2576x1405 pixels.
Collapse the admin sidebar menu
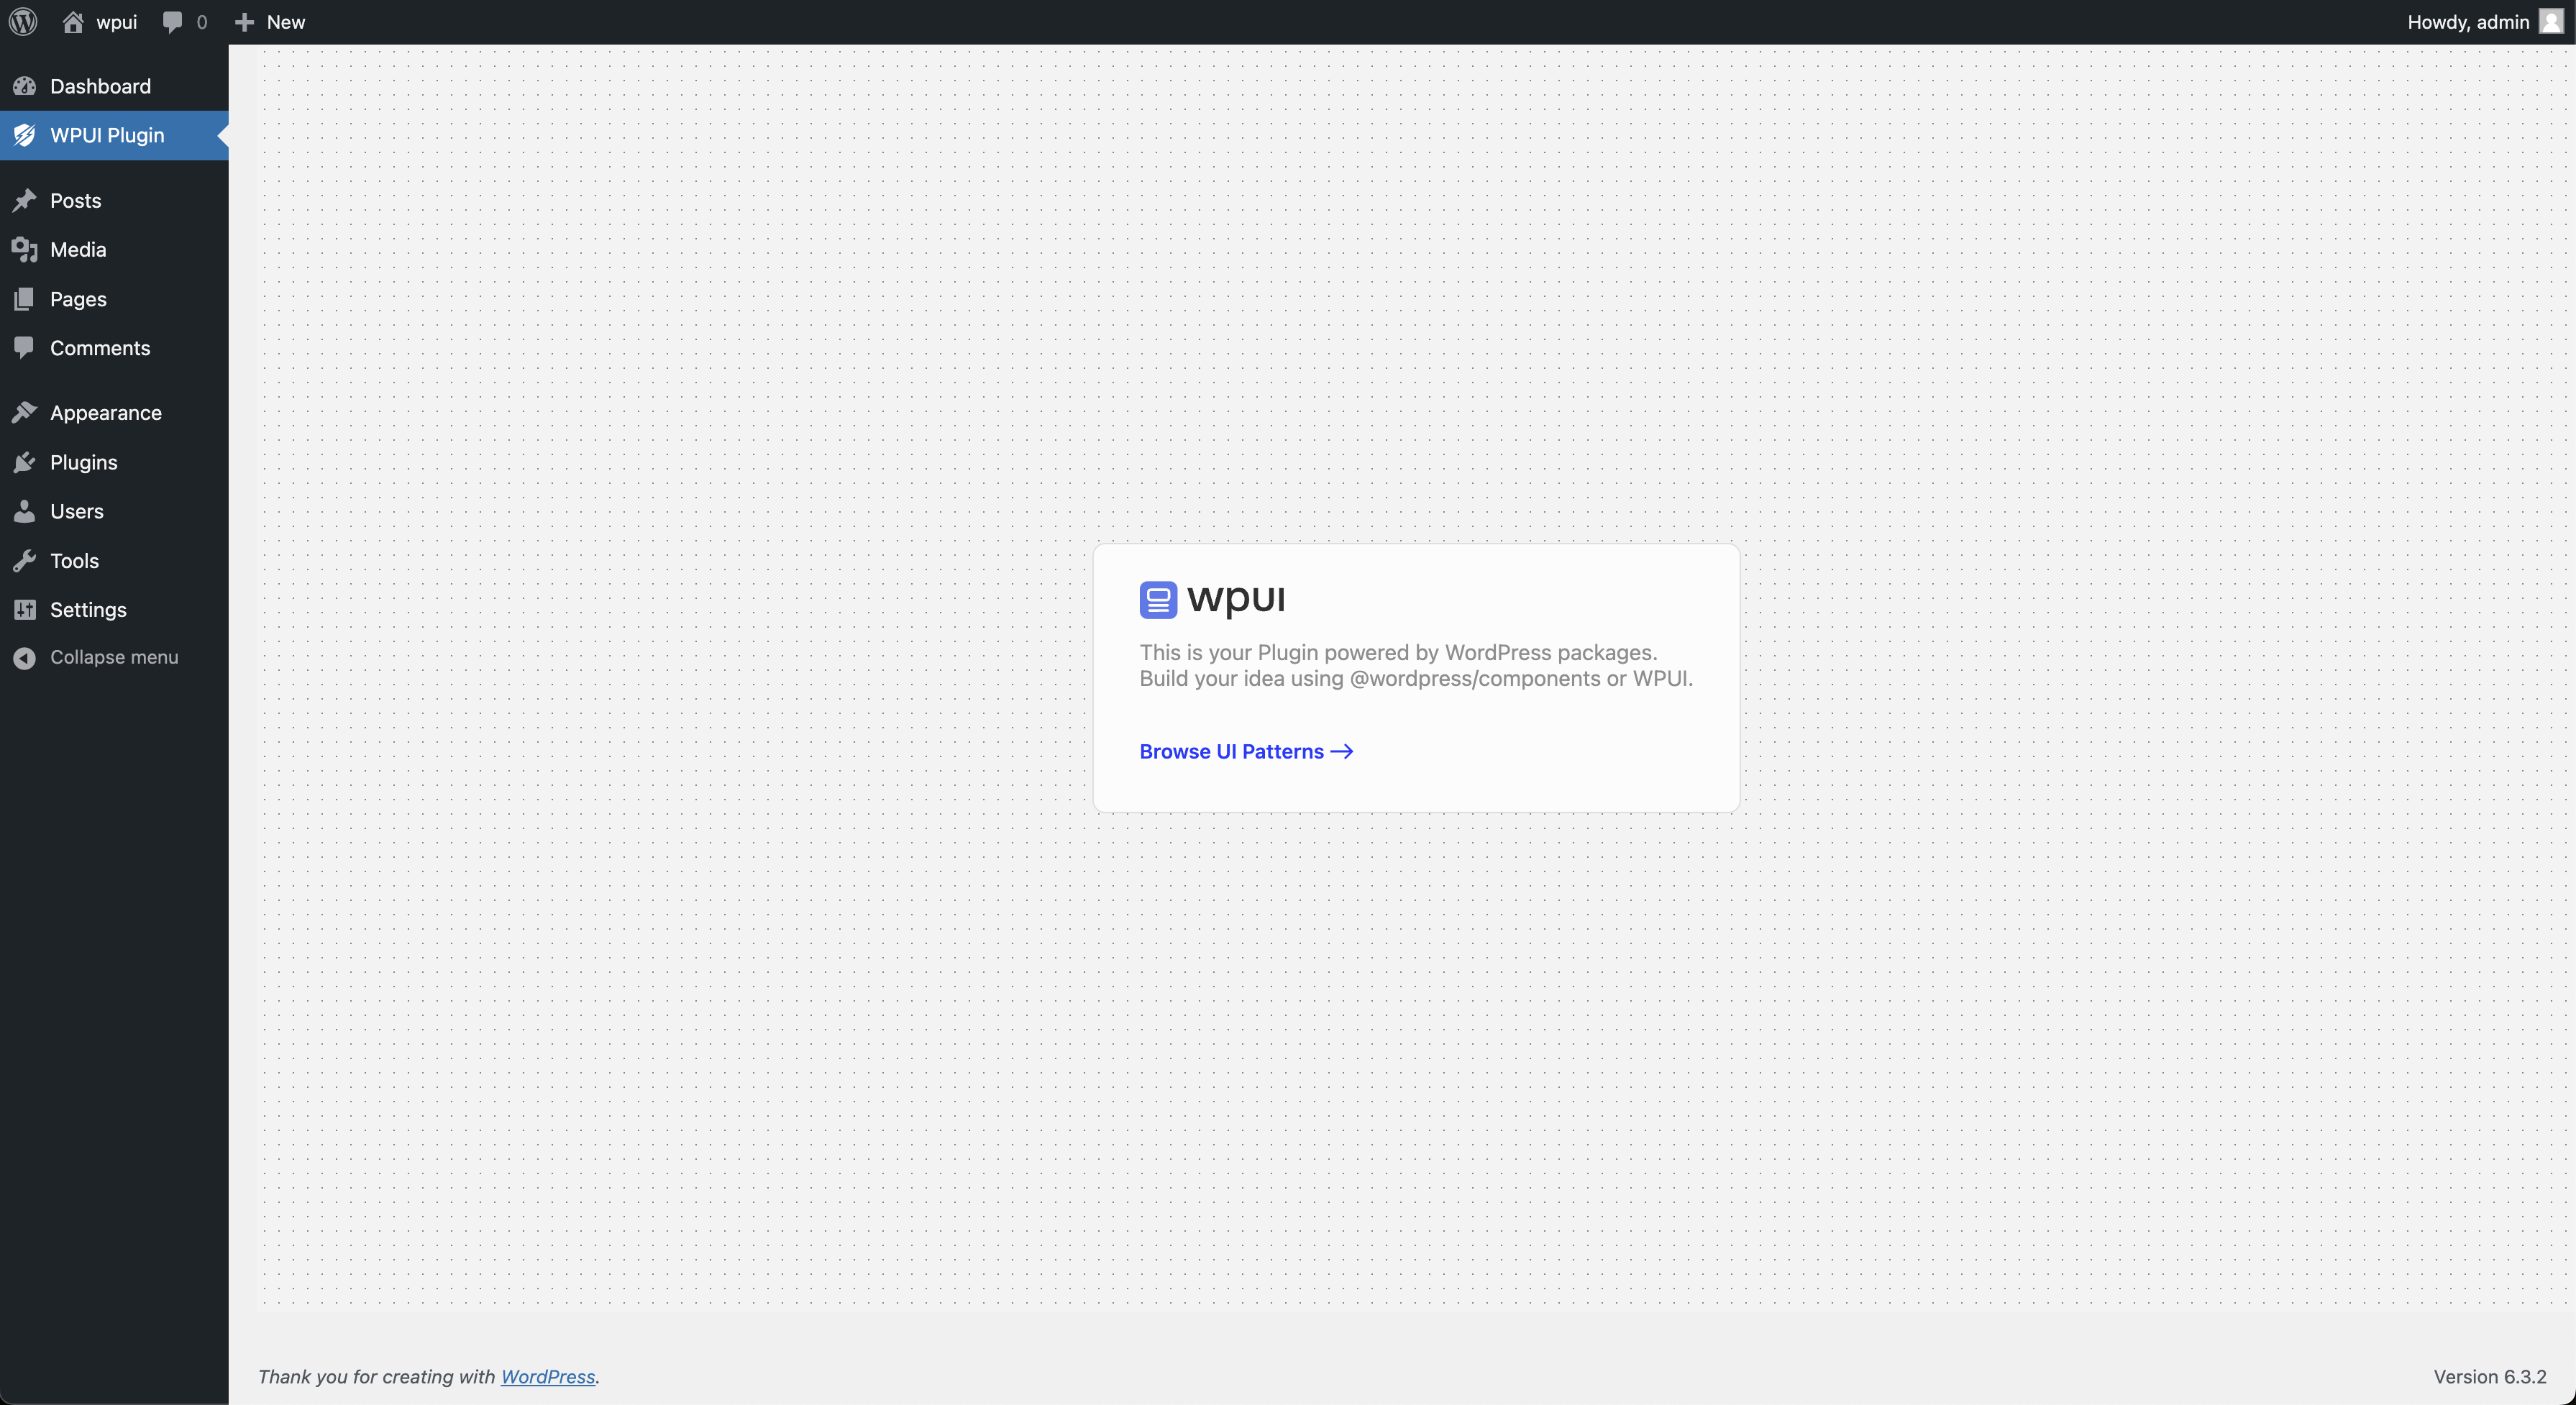pyautogui.click(x=113, y=658)
